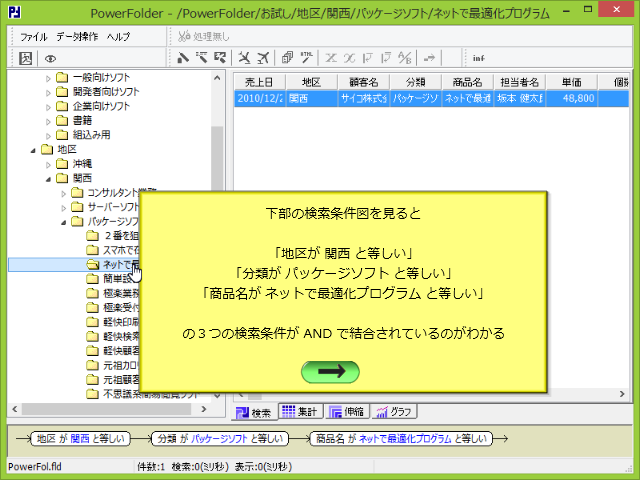
Task: Click the second pencil tool icon with dashes
Action: (x=201, y=58)
